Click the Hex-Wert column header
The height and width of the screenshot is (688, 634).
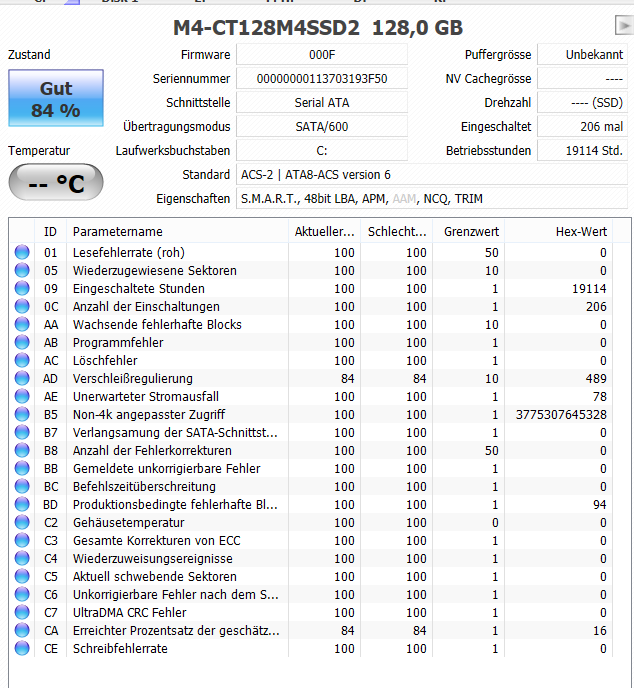tap(559, 231)
